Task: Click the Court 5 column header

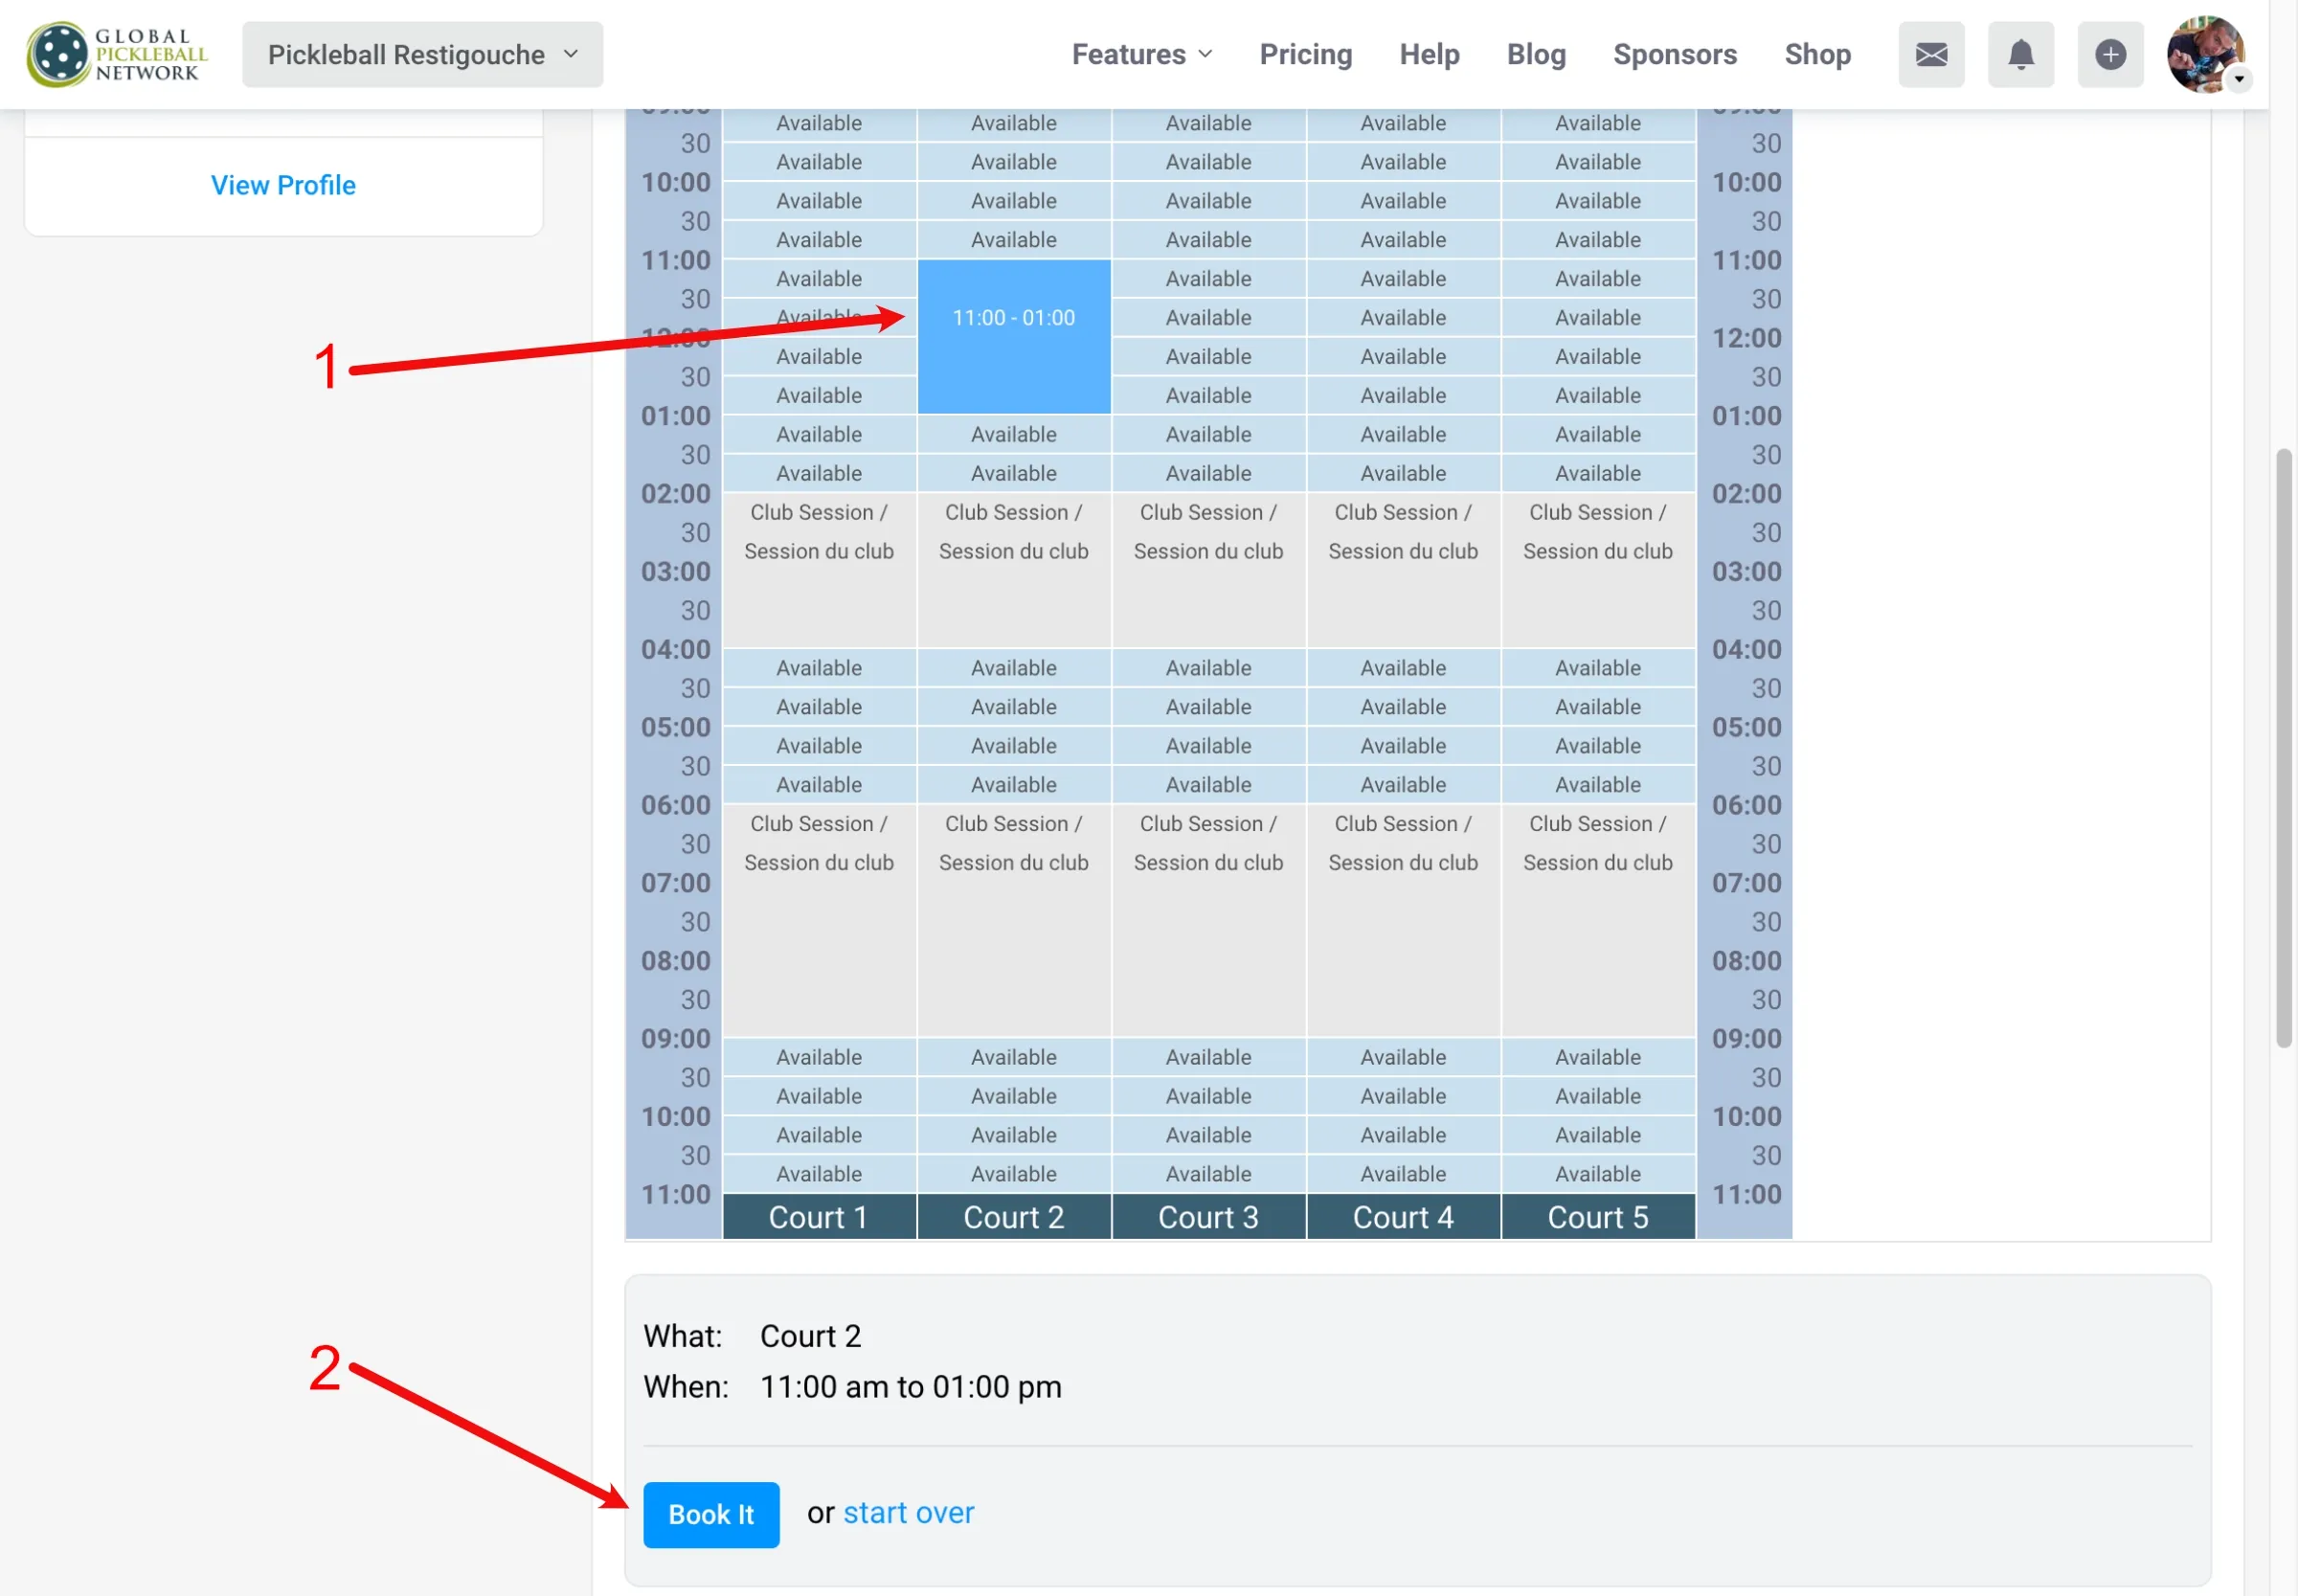Action: tap(1597, 1217)
